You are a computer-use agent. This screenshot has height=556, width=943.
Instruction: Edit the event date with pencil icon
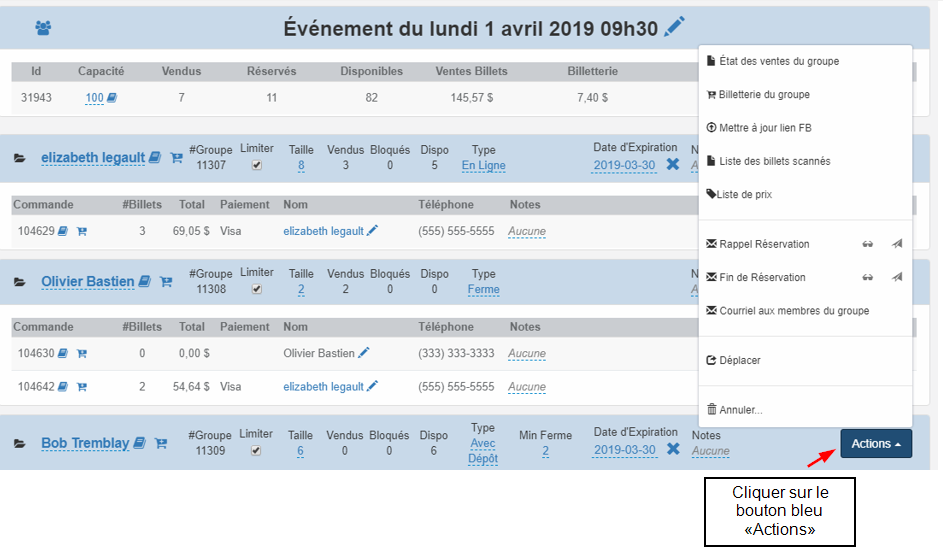(x=674, y=27)
